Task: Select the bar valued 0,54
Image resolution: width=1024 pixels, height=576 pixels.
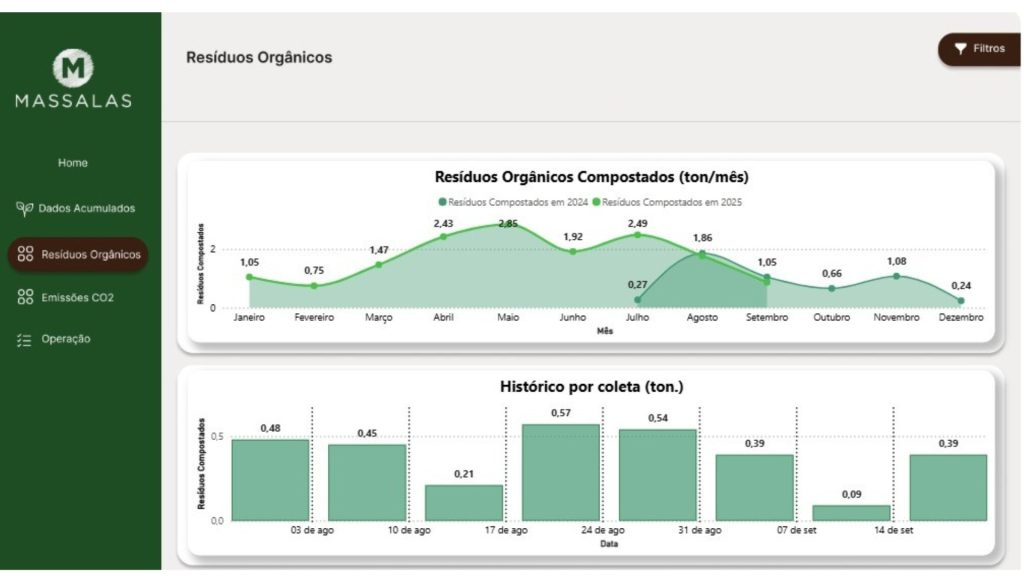Action: point(658,475)
